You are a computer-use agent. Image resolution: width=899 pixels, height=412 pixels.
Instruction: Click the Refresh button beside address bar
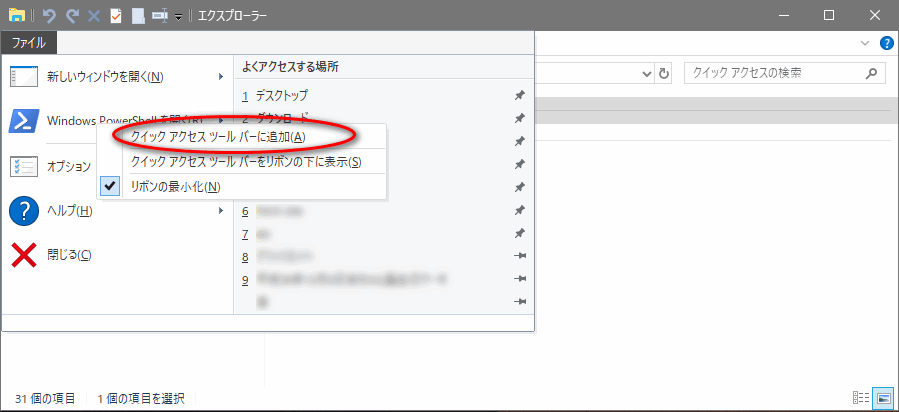click(664, 74)
